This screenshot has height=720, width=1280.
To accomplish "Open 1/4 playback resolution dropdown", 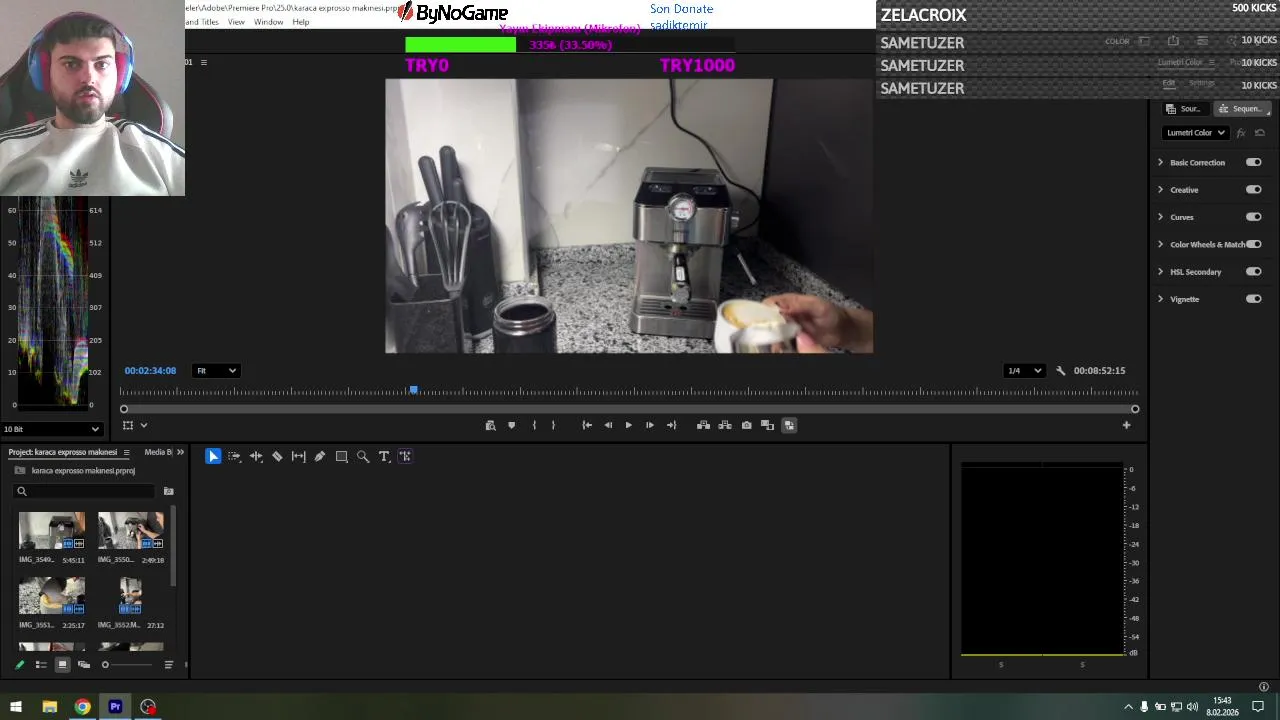I will 1024,371.
